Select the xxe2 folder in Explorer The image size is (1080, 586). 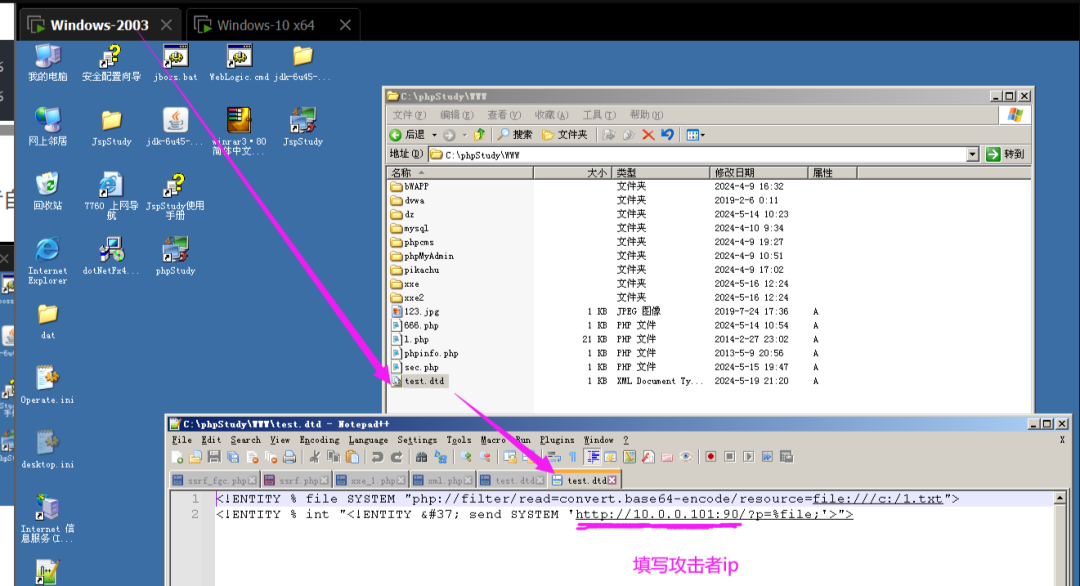point(407,297)
